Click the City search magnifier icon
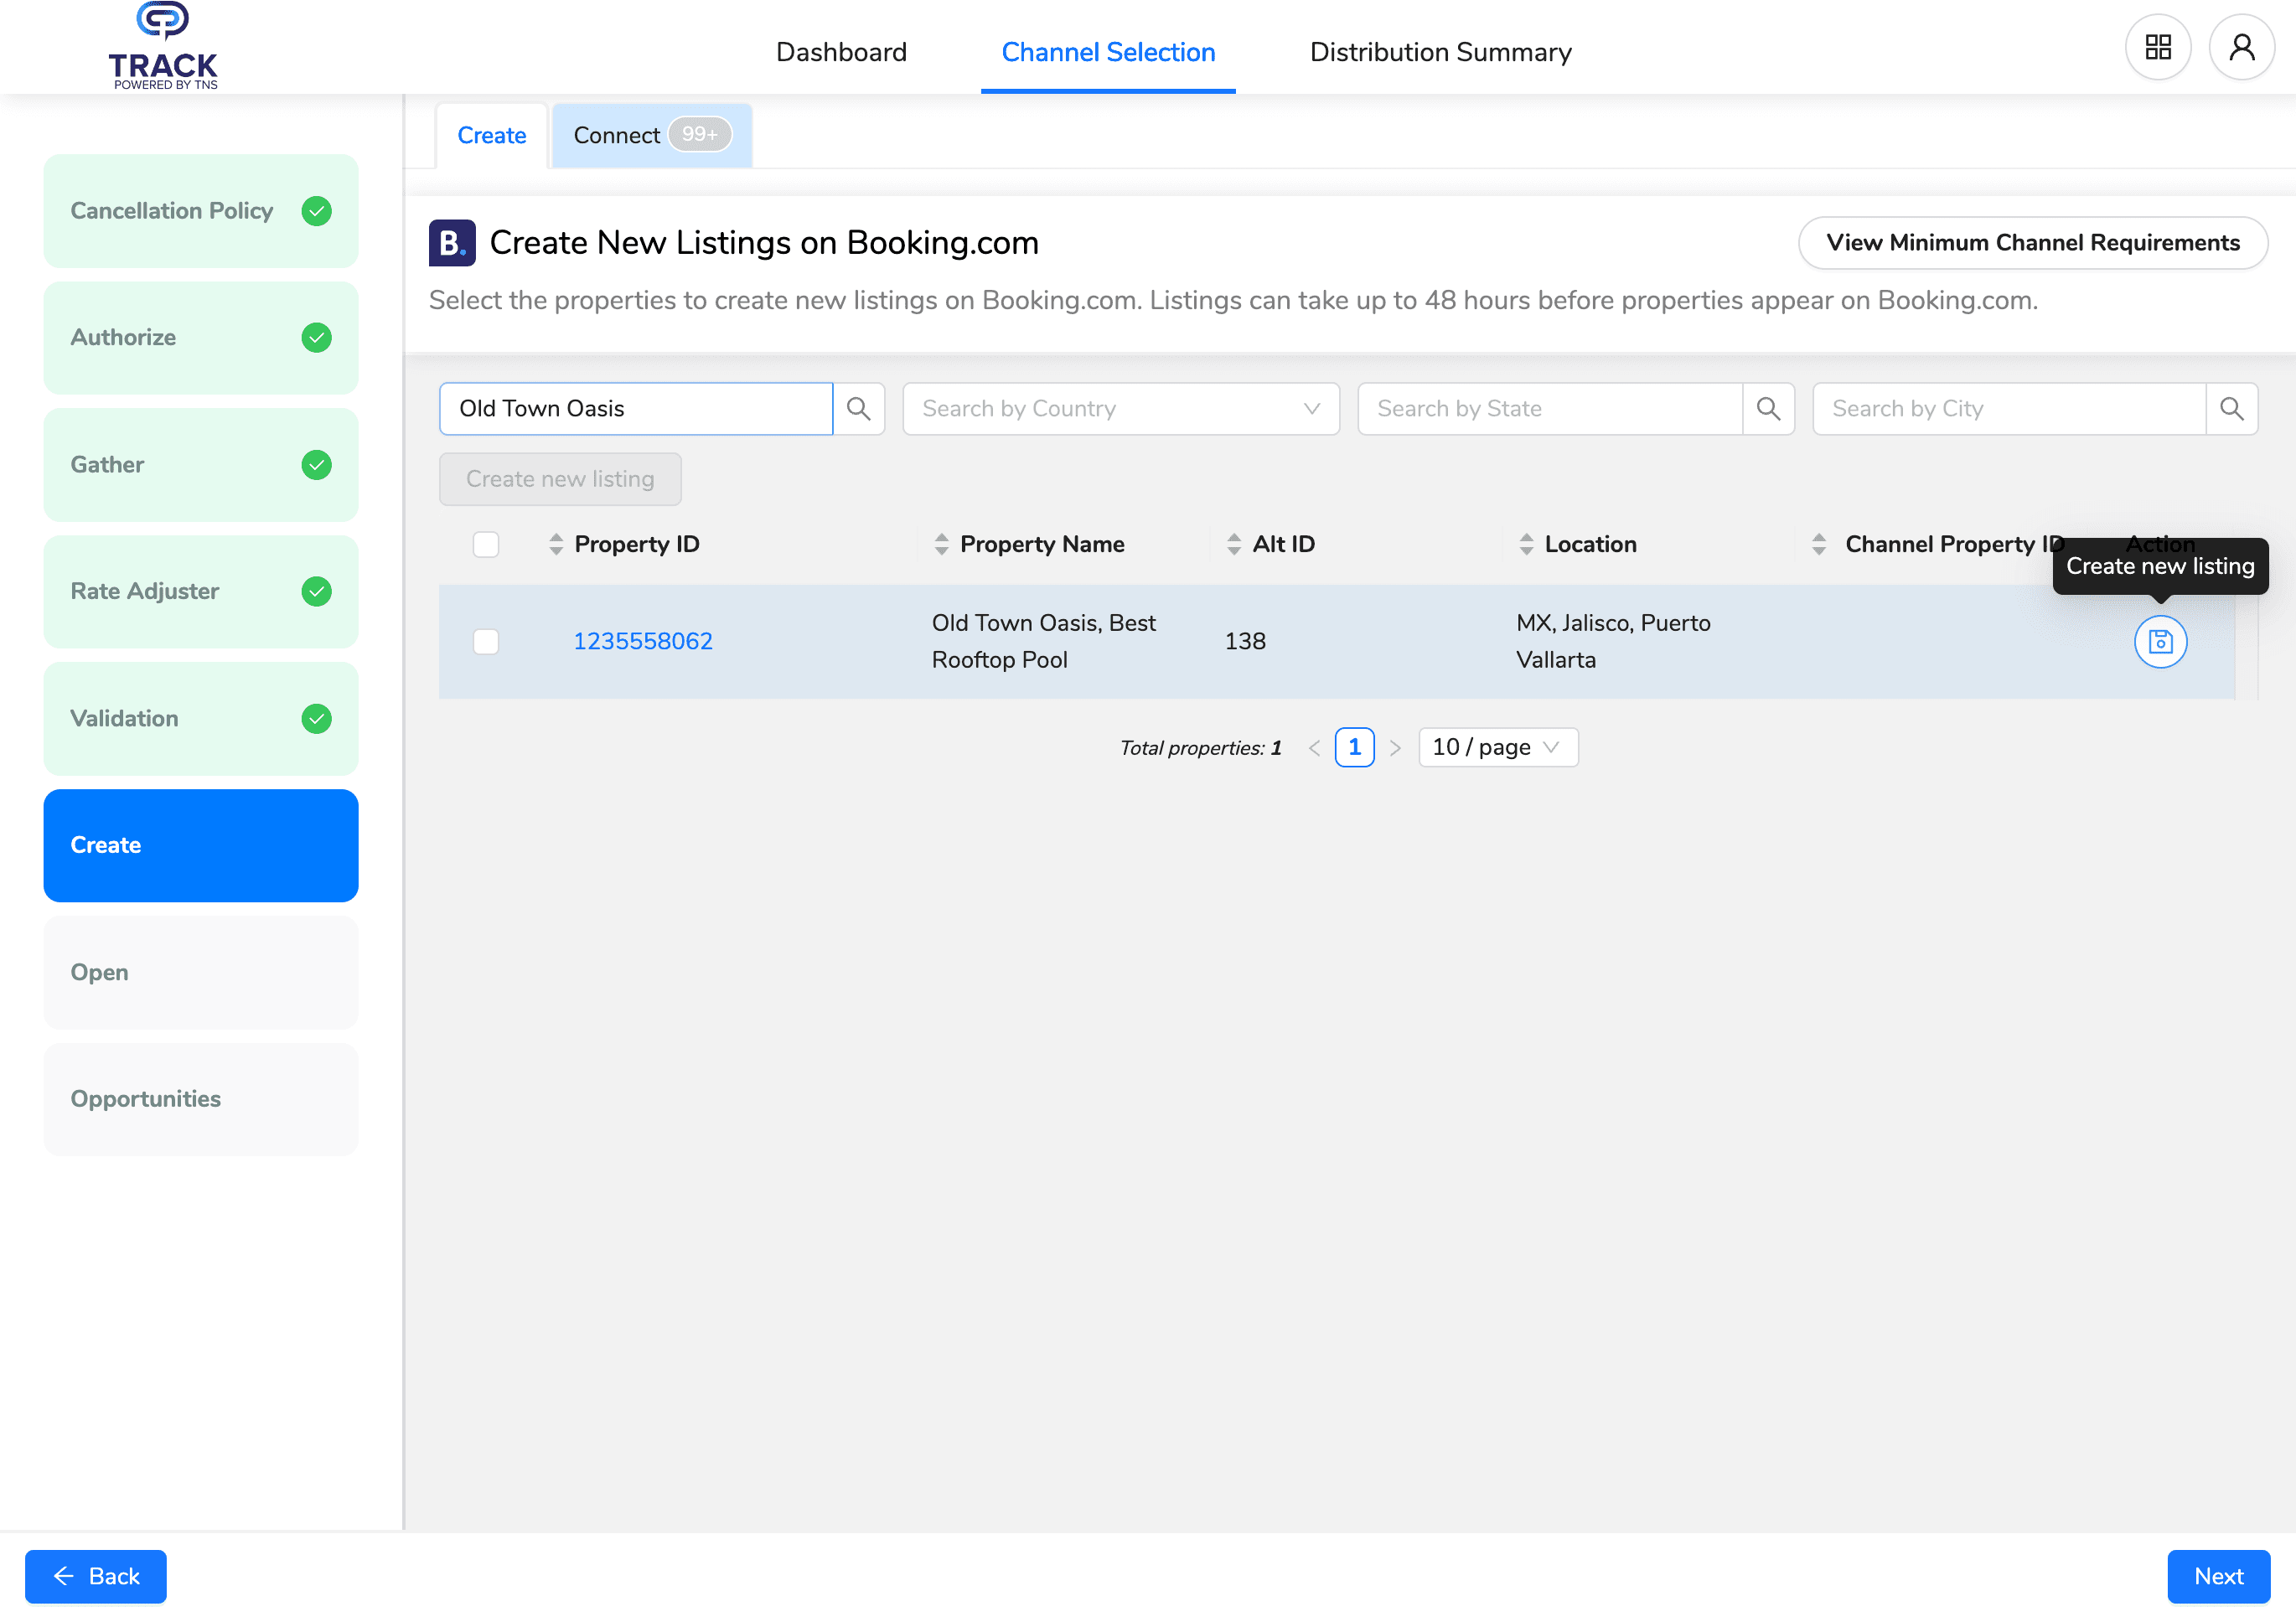Screen dimensions: 2296x1622 [2232, 409]
